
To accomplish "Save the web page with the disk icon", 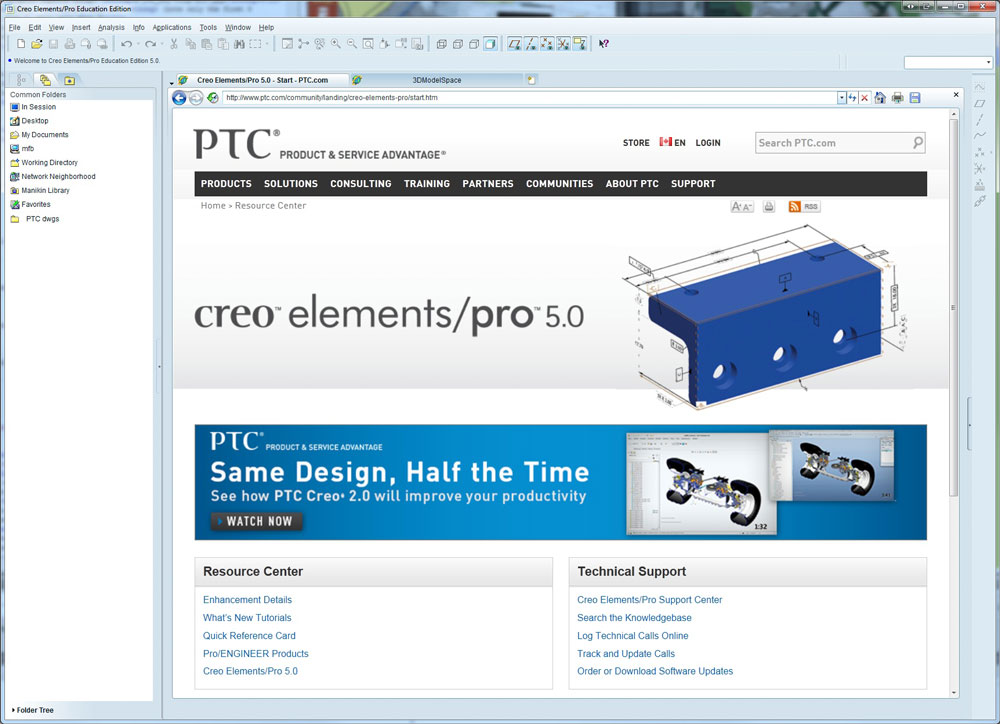I will [x=915, y=98].
